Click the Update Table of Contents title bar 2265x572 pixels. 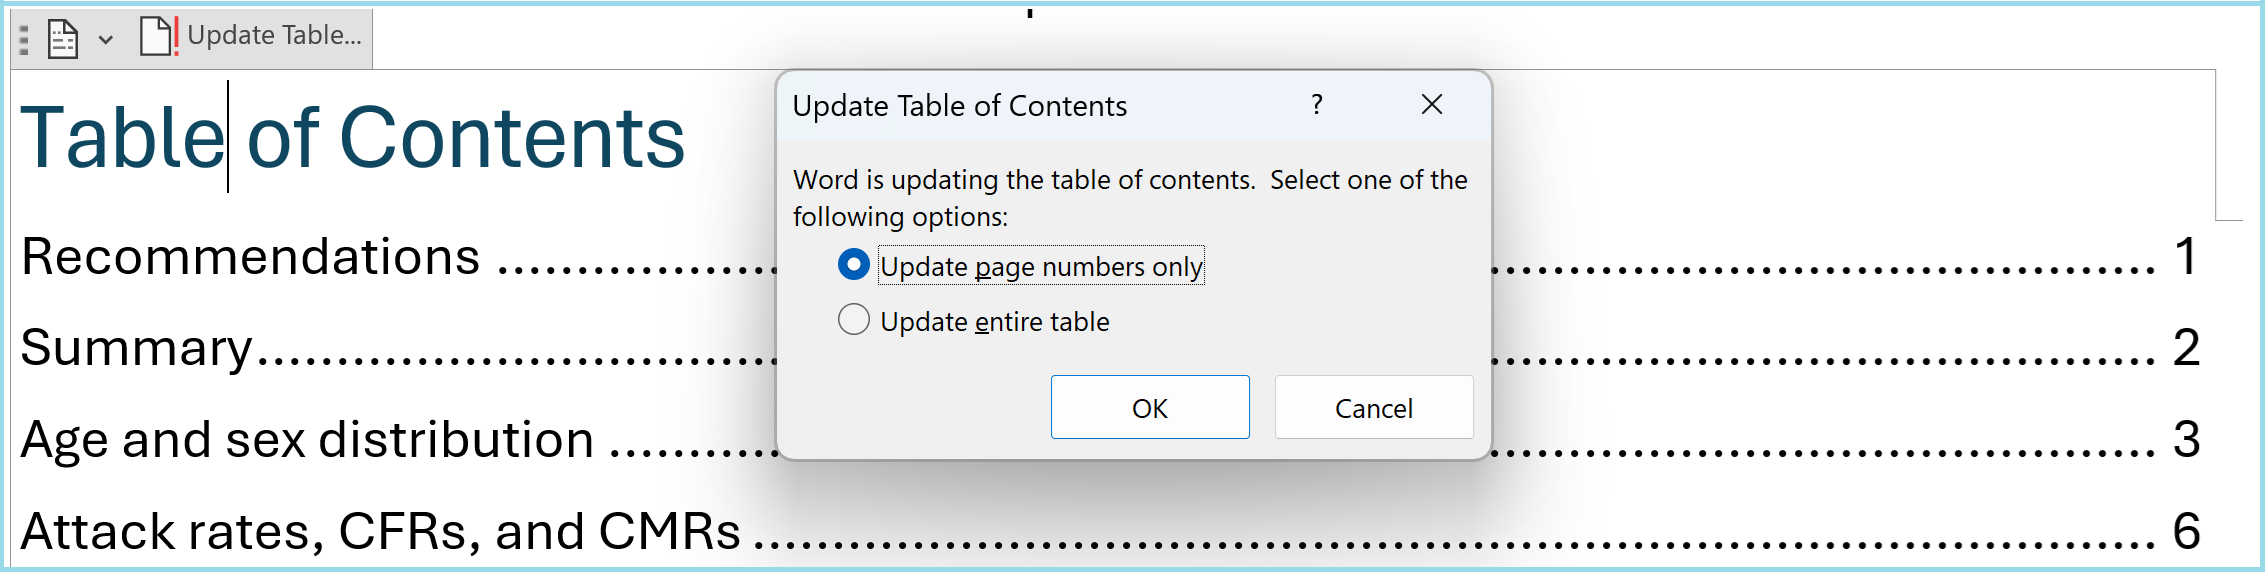1040,105
